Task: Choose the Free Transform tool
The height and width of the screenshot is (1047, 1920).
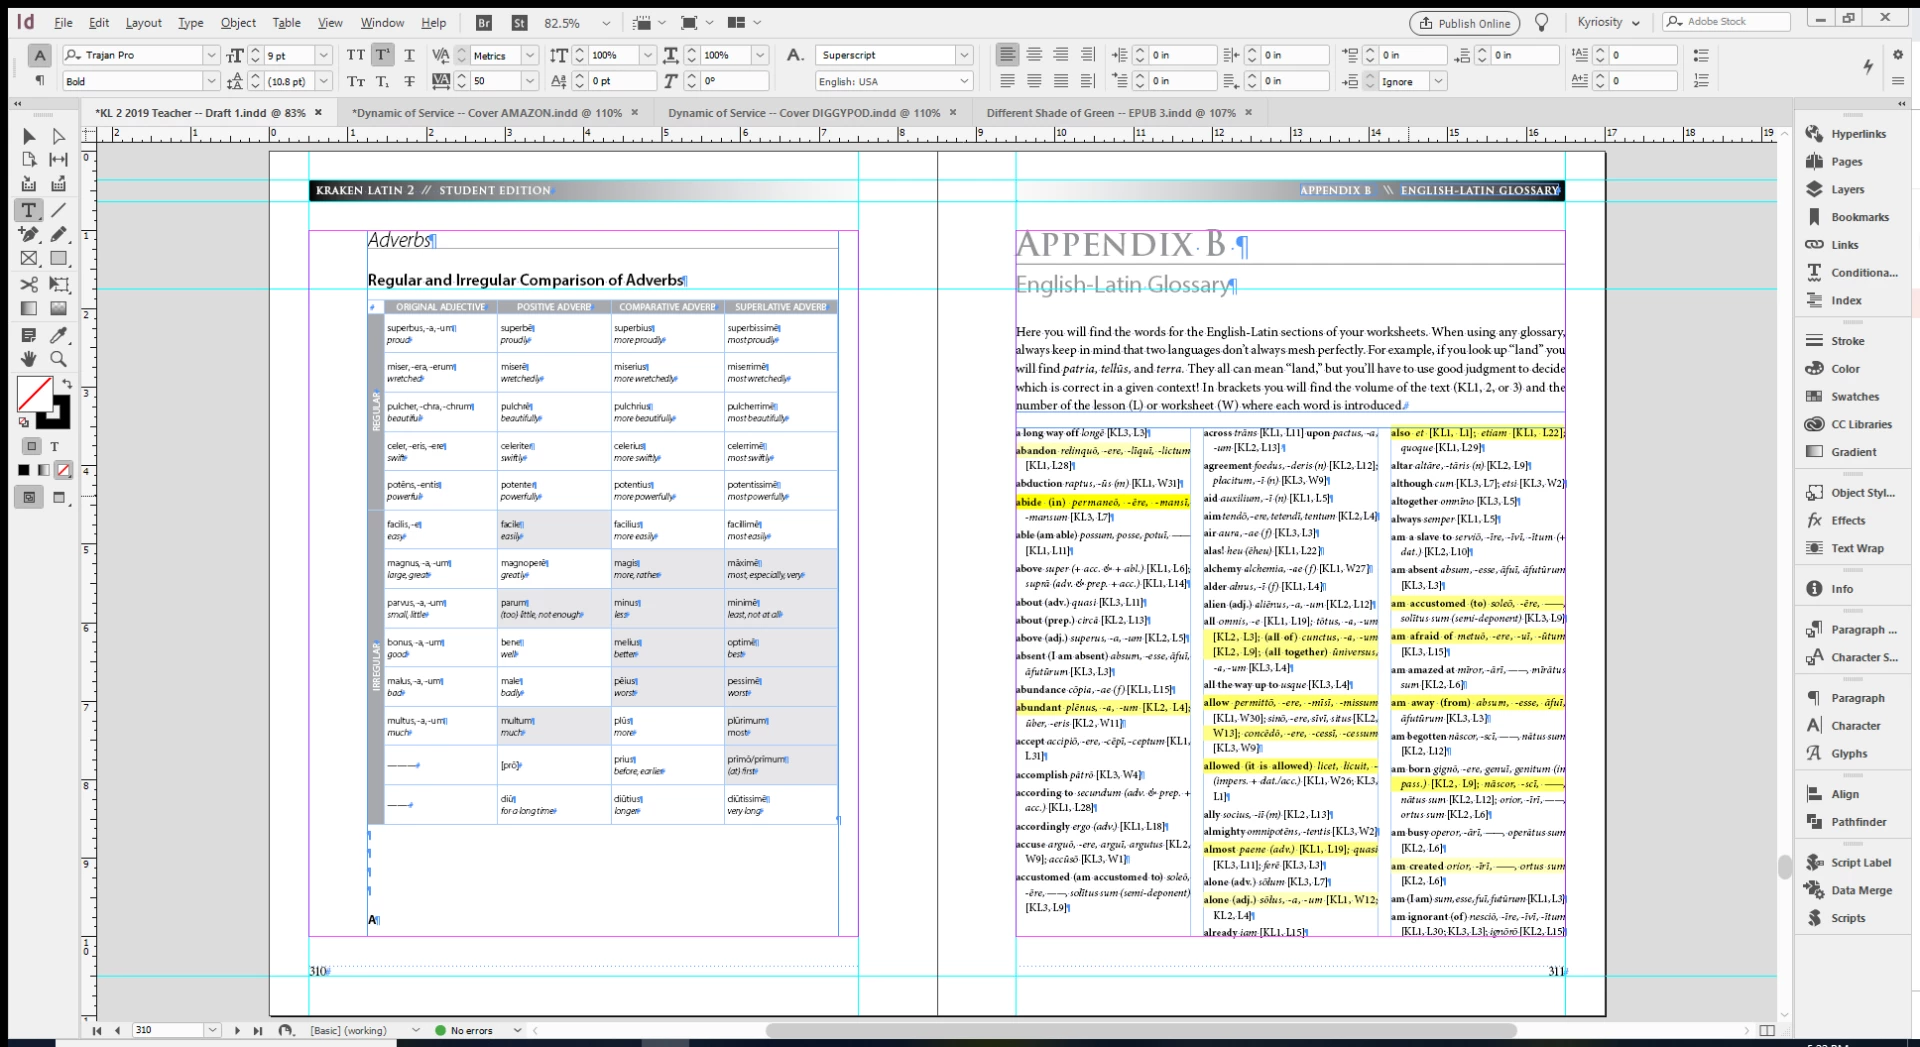Action: coord(59,285)
